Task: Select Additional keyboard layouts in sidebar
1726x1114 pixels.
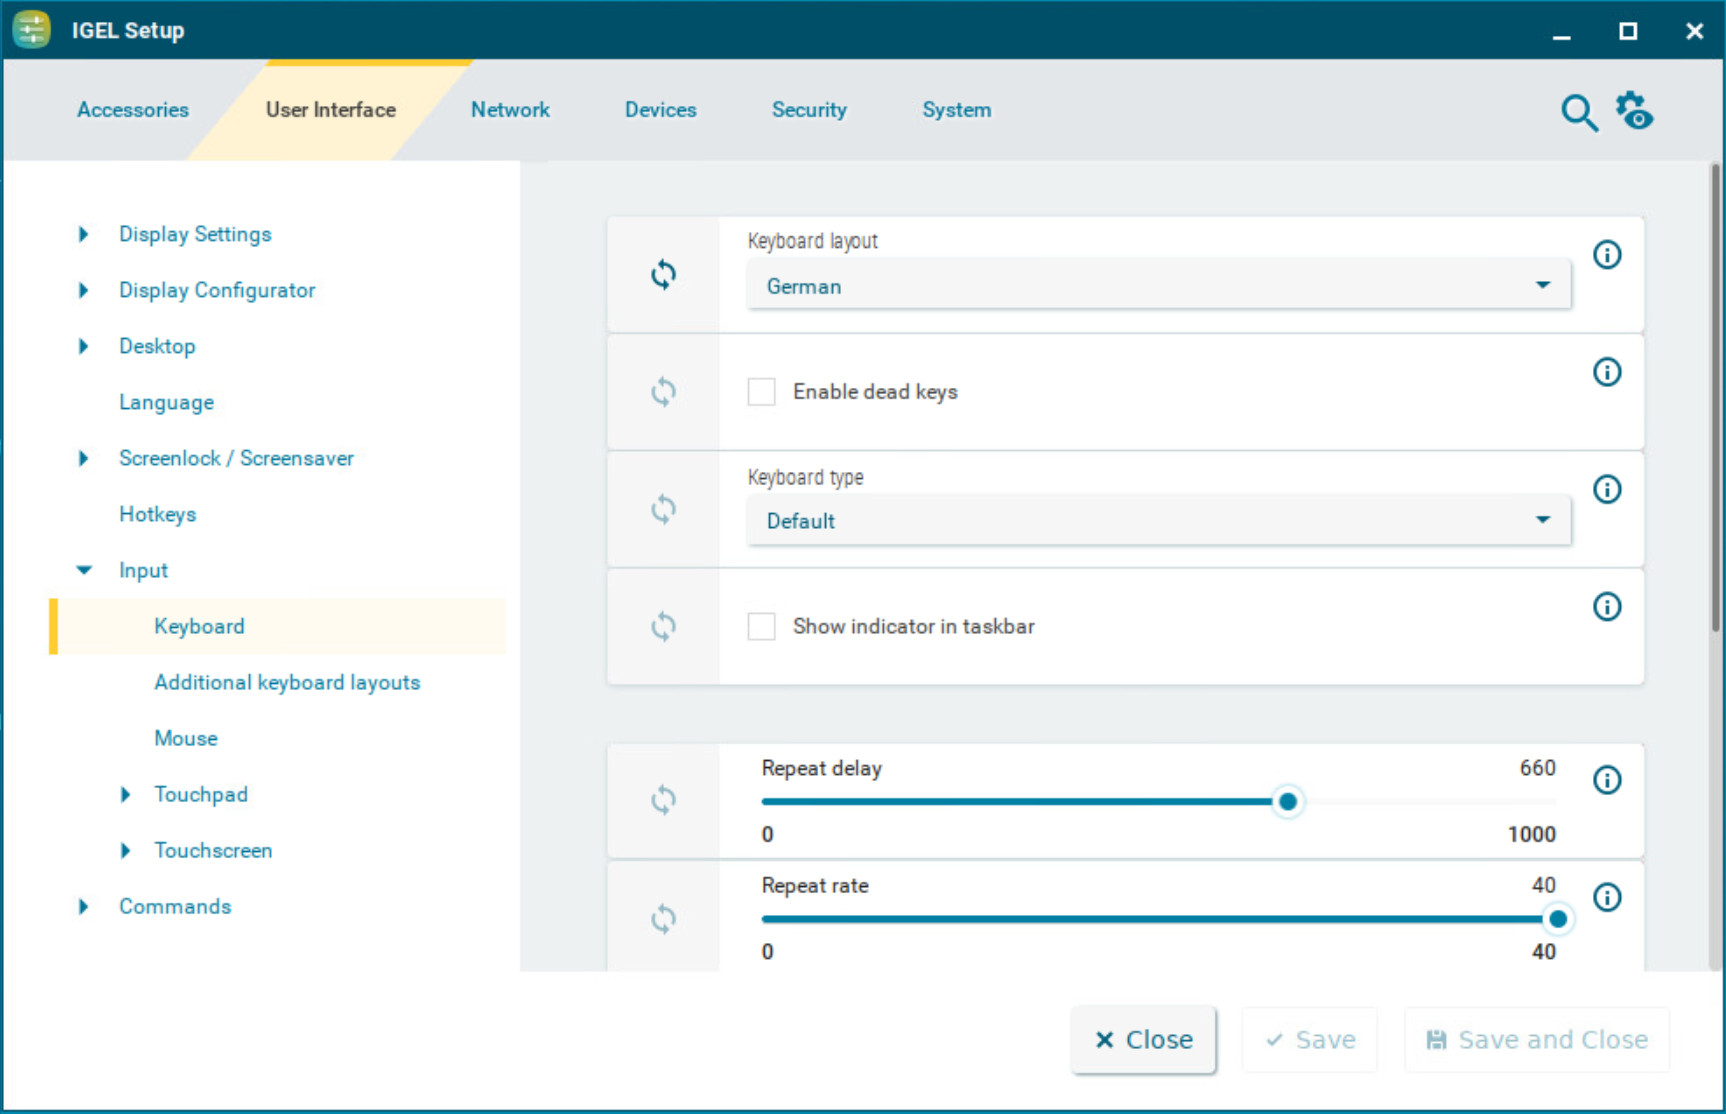Action: (287, 682)
